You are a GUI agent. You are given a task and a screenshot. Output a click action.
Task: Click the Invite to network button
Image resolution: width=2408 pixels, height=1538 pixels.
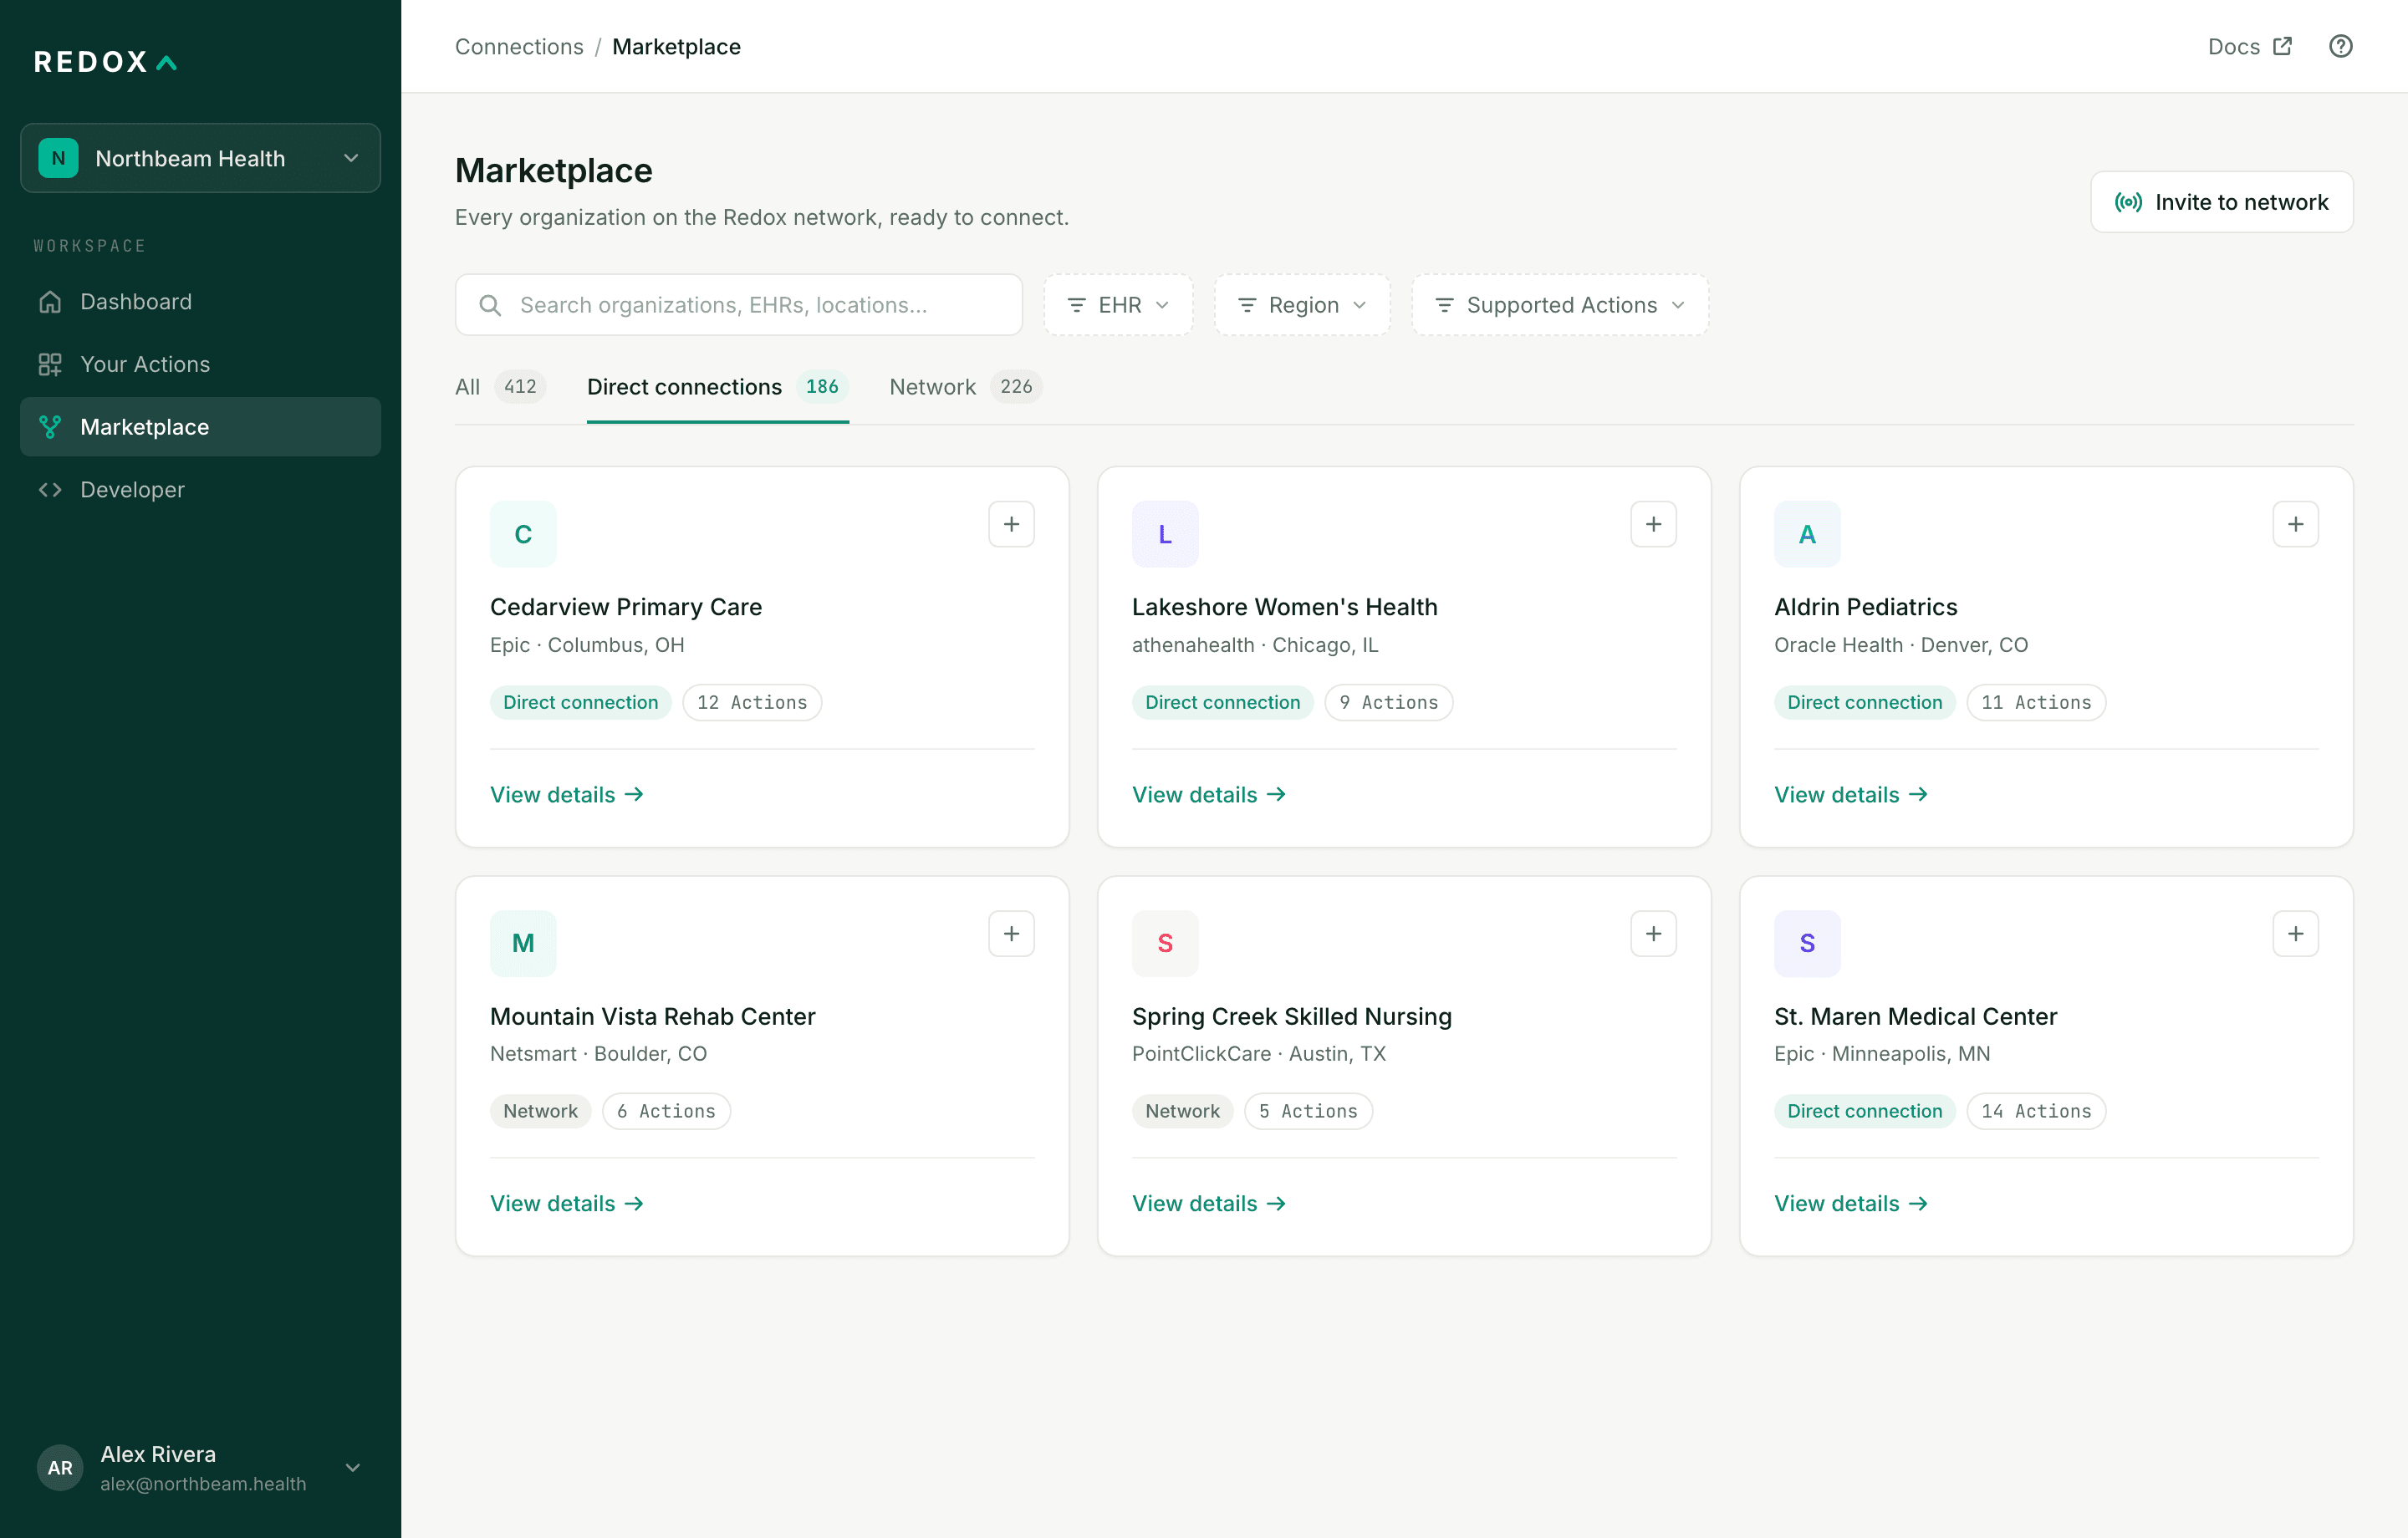(x=2221, y=202)
